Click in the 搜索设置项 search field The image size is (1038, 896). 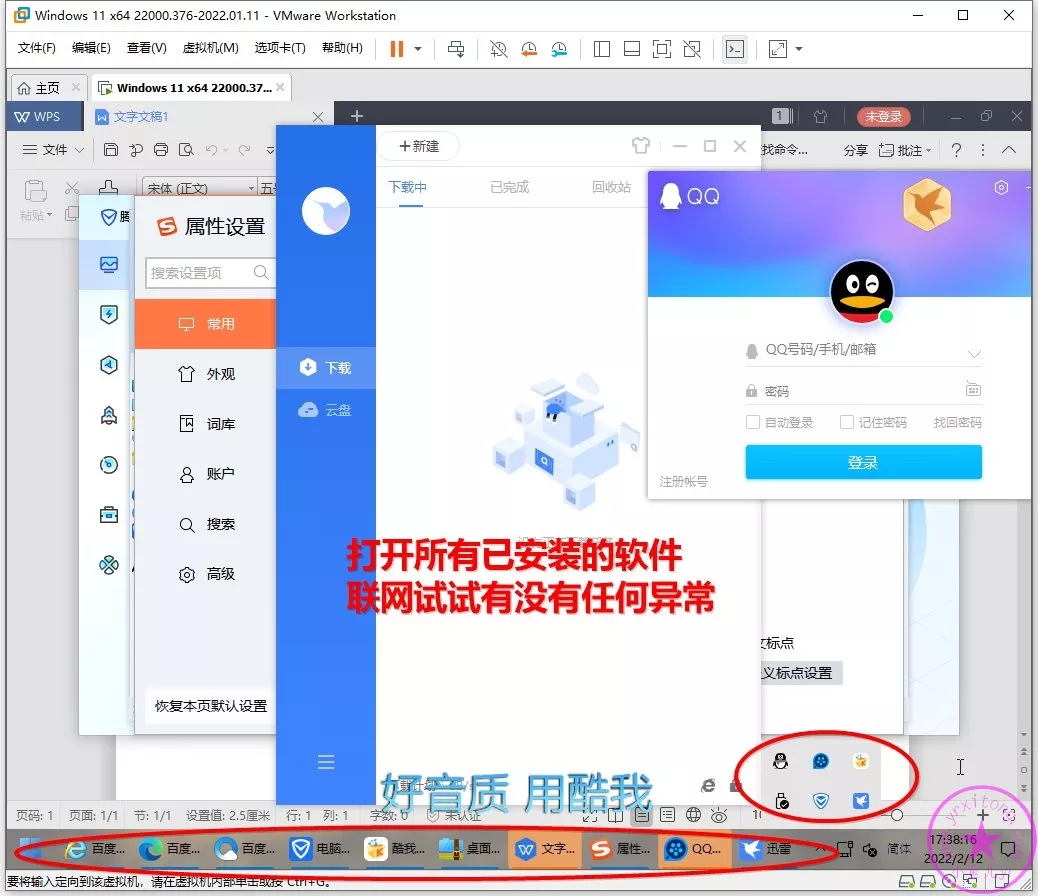click(200, 272)
